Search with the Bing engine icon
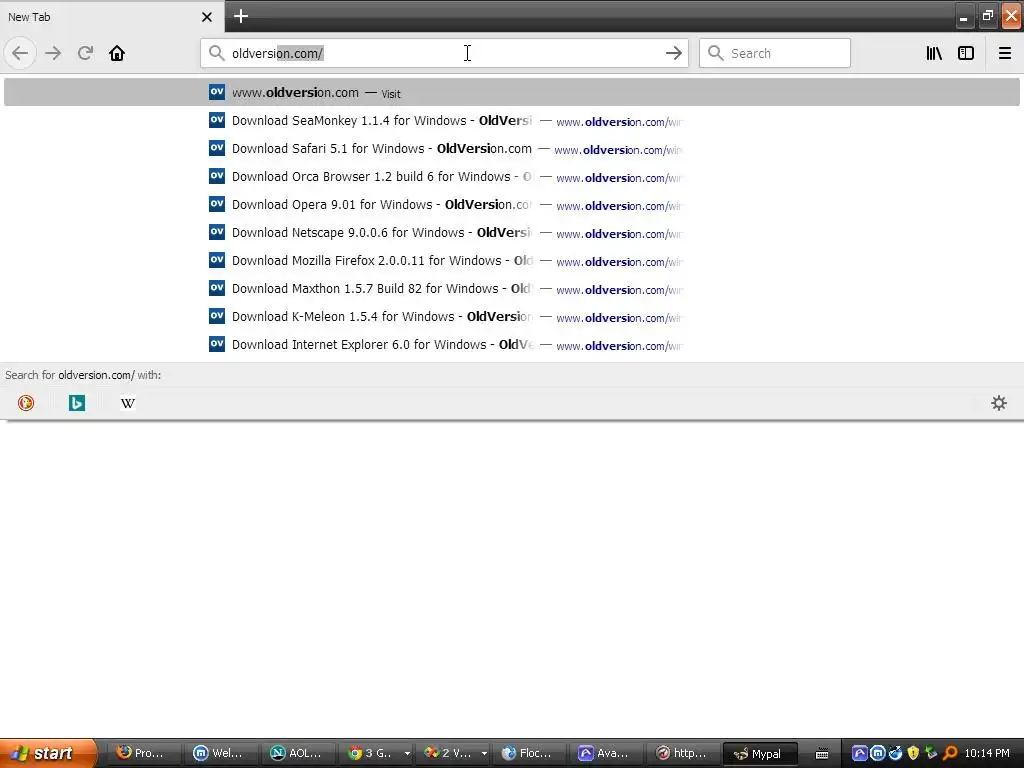Viewport: 1024px width, 768px height. point(77,403)
